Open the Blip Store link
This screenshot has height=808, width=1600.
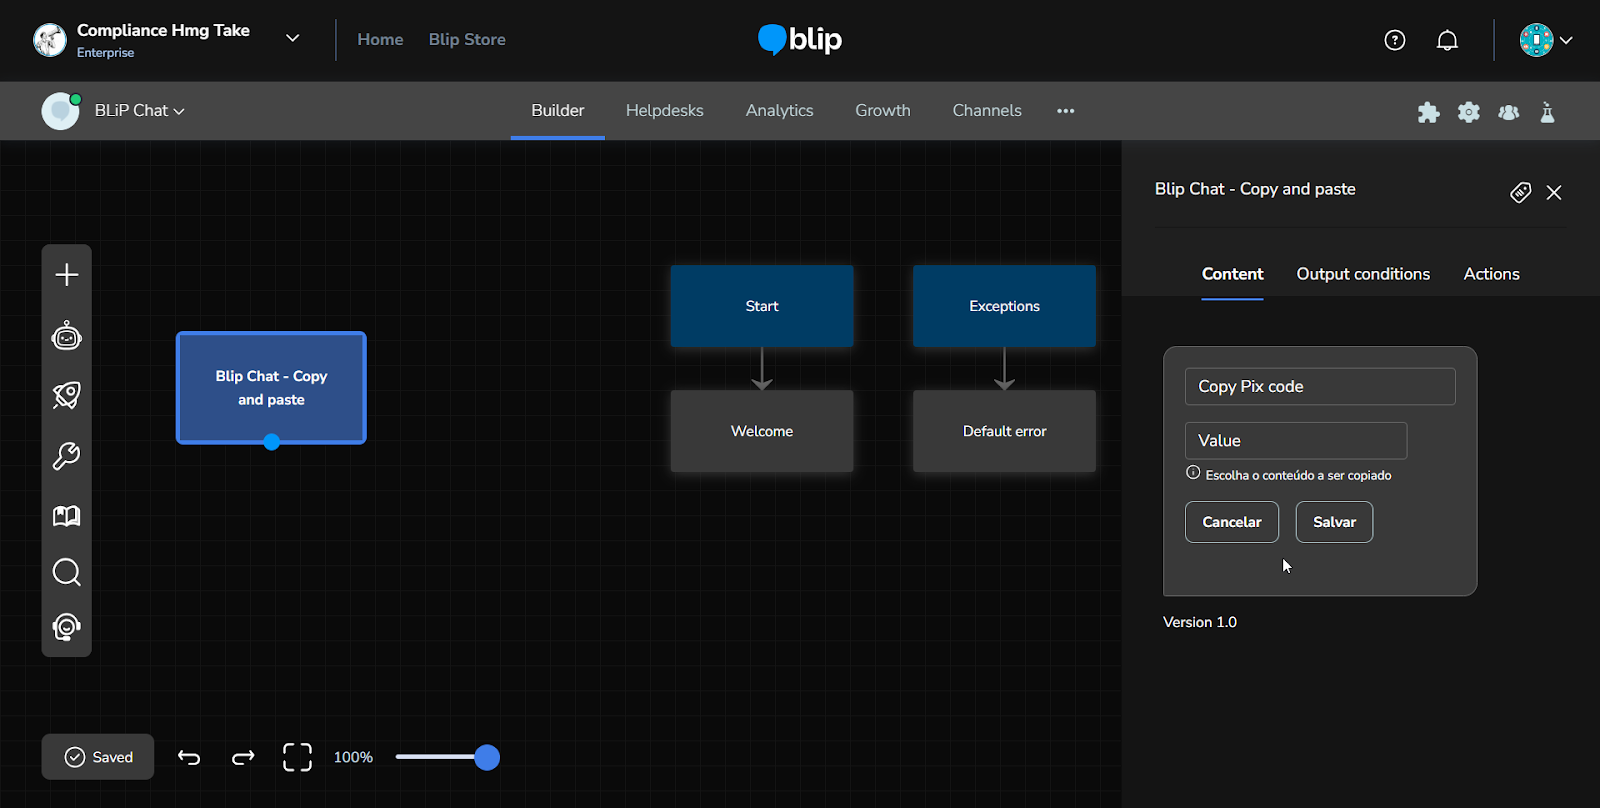[467, 40]
